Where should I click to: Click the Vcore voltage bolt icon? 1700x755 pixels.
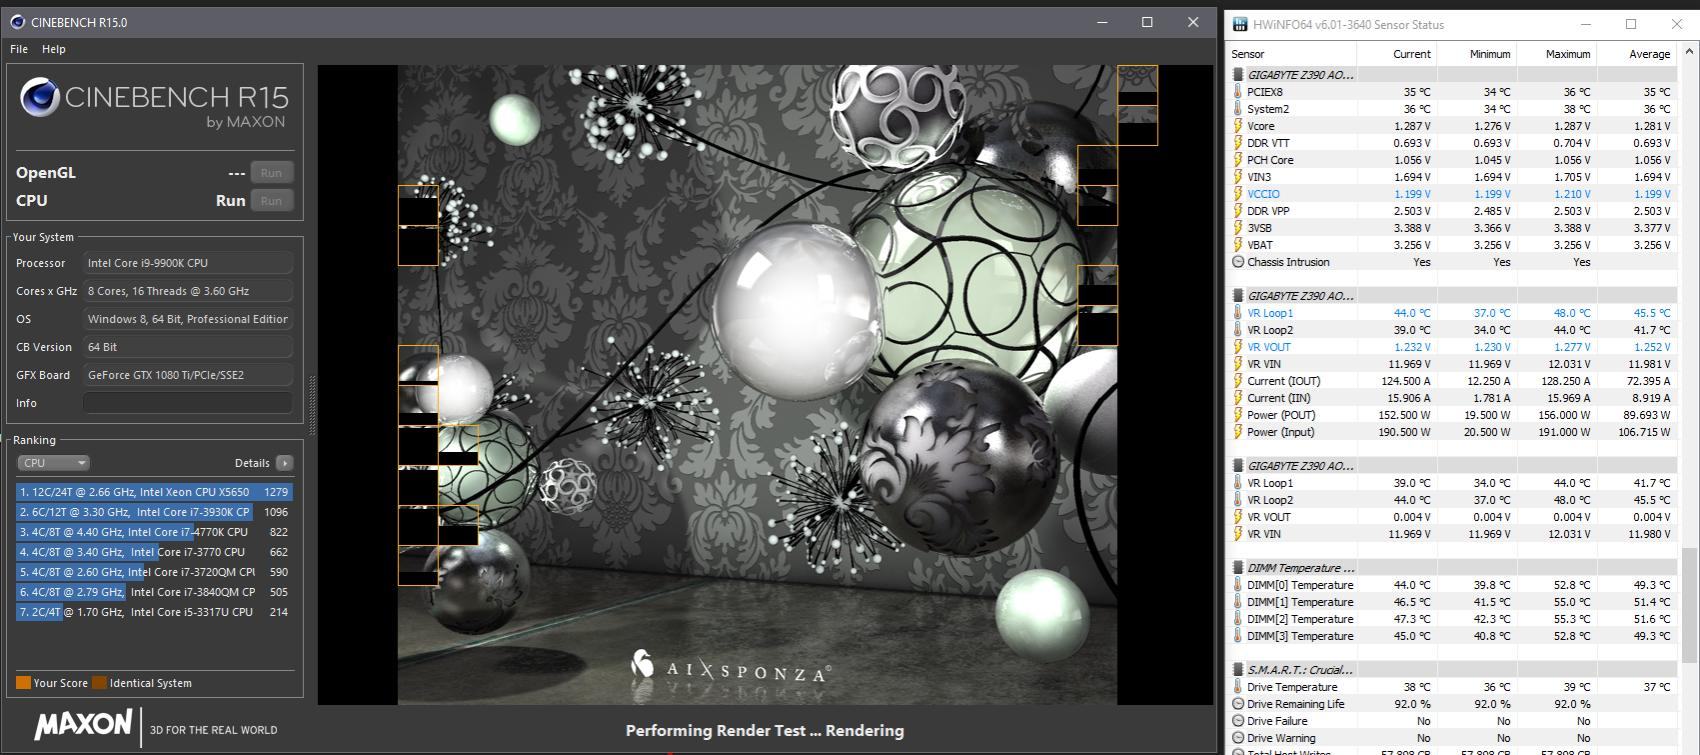tap(1238, 126)
